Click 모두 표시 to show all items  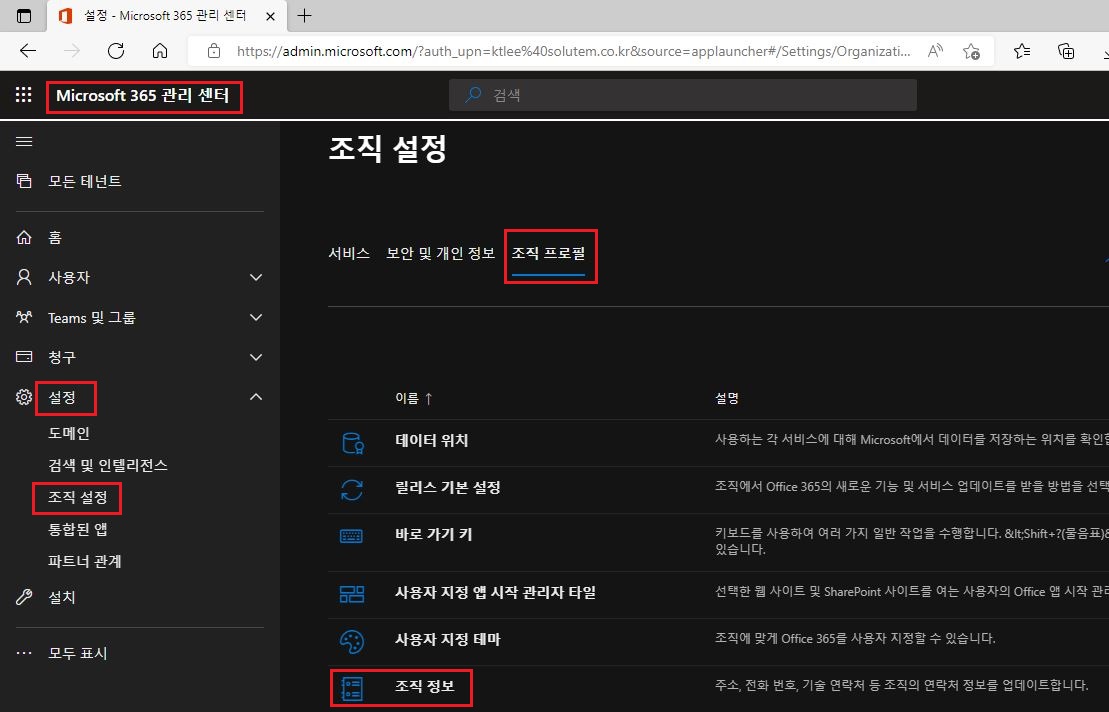pos(77,653)
